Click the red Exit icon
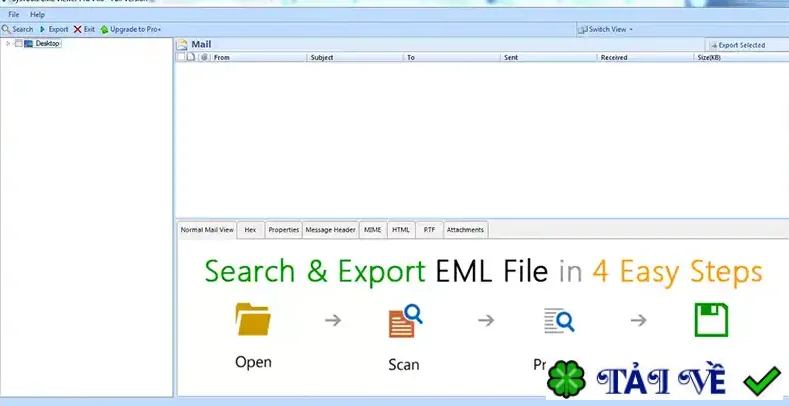 [x=77, y=29]
